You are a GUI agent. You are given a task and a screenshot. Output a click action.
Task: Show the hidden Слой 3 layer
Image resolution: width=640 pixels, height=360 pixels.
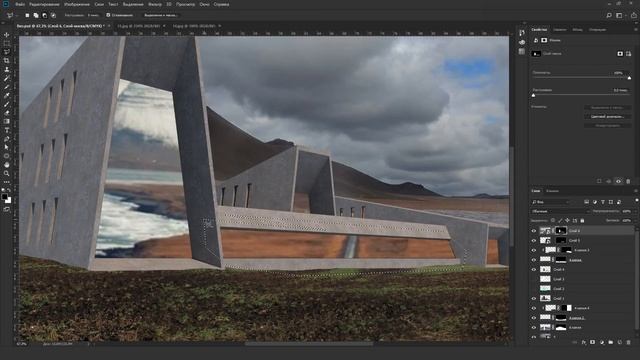point(534,279)
